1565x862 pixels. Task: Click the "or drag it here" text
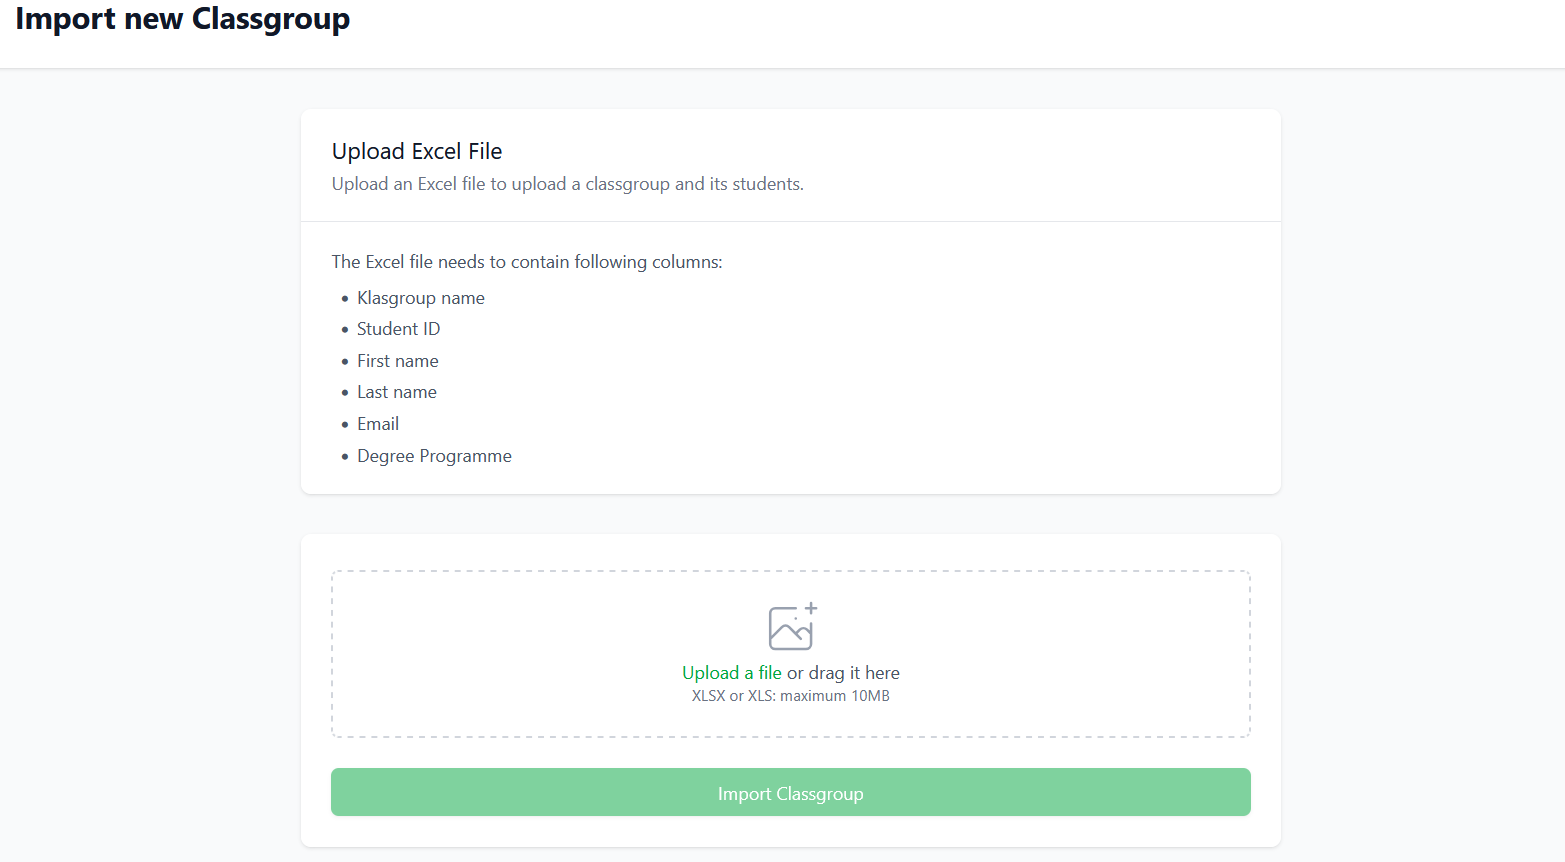point(843,673)
